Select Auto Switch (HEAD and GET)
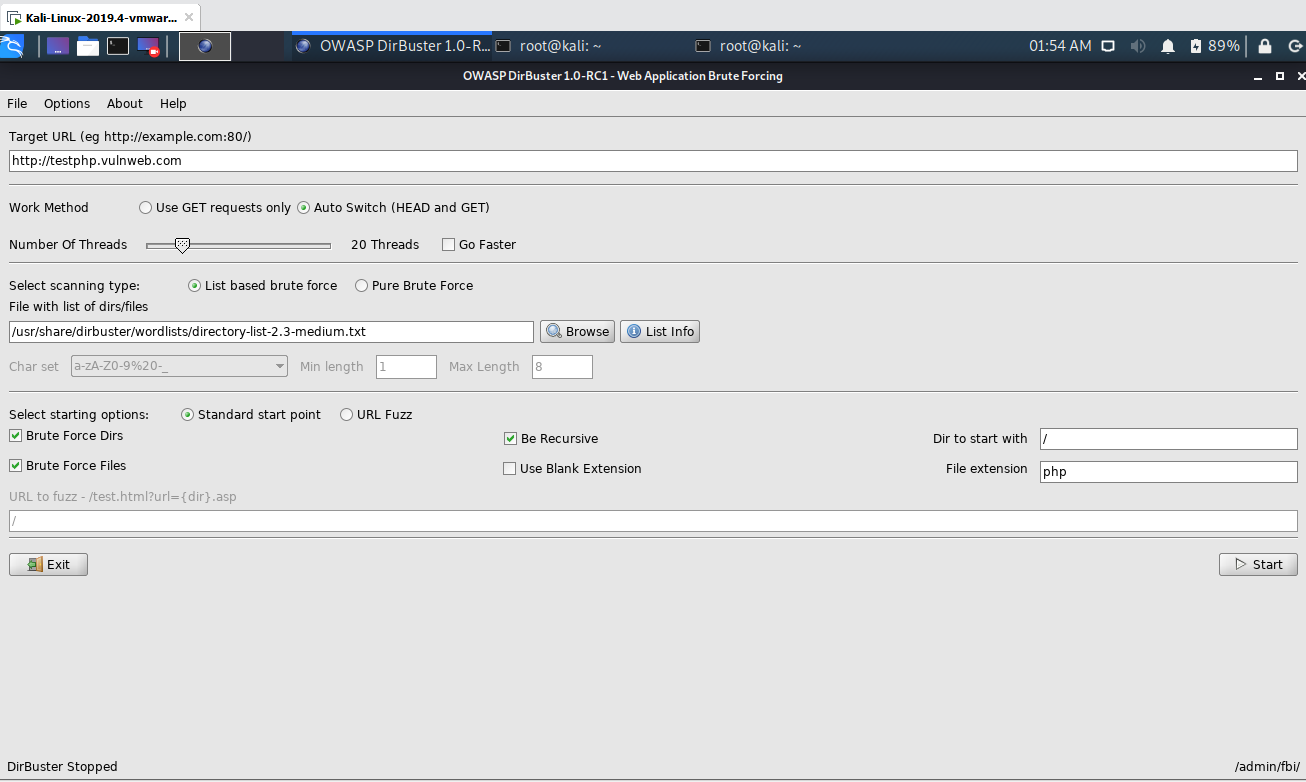Viewport: 1306px width, 782px height. 394,208
